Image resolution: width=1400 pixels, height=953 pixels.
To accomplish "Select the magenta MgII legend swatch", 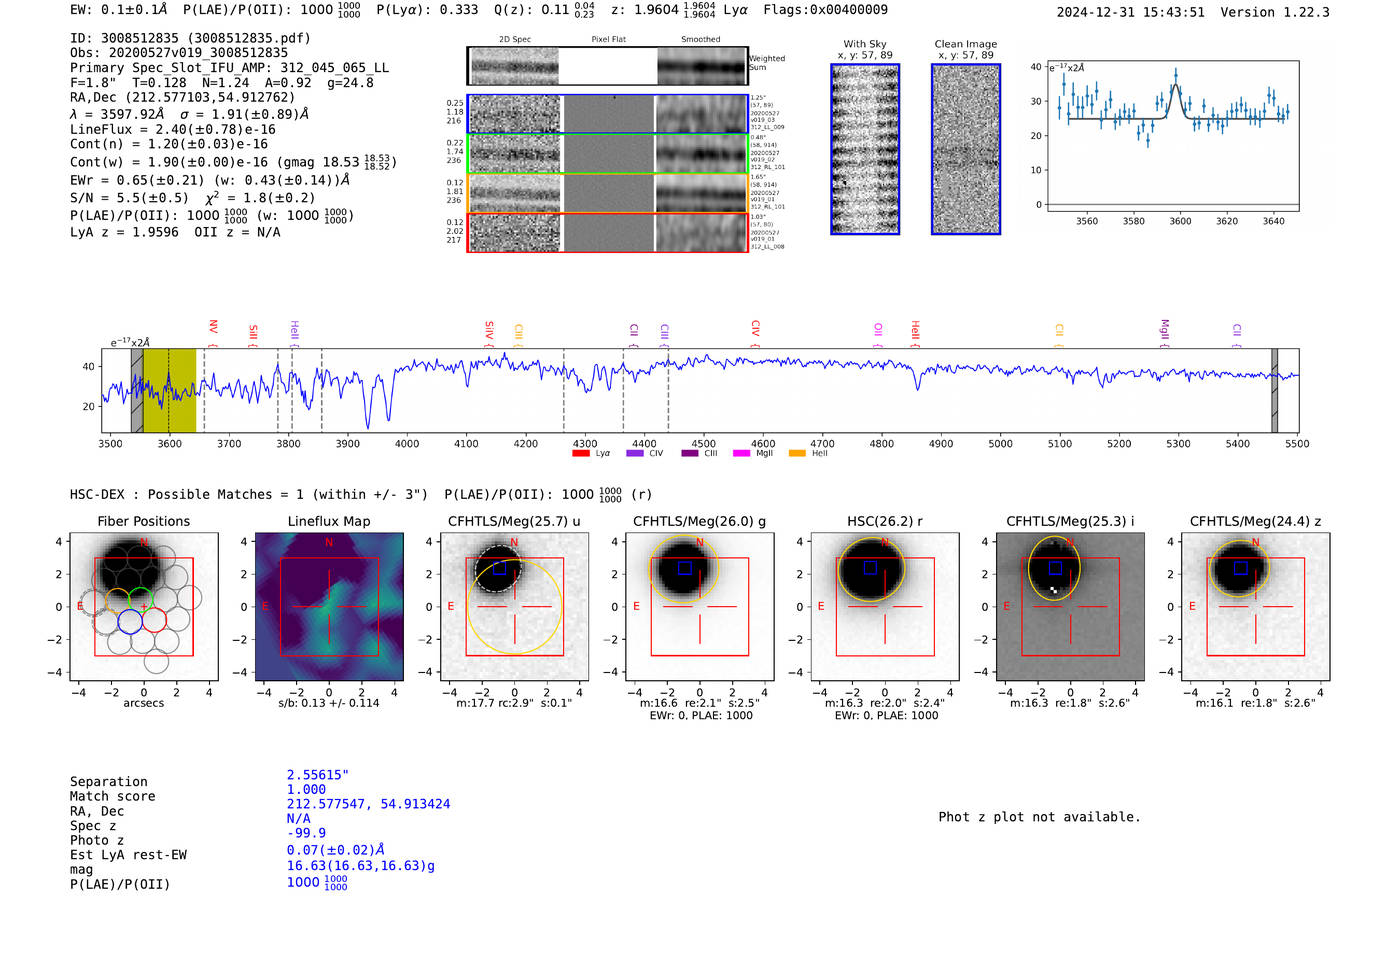I will (741, 454).
